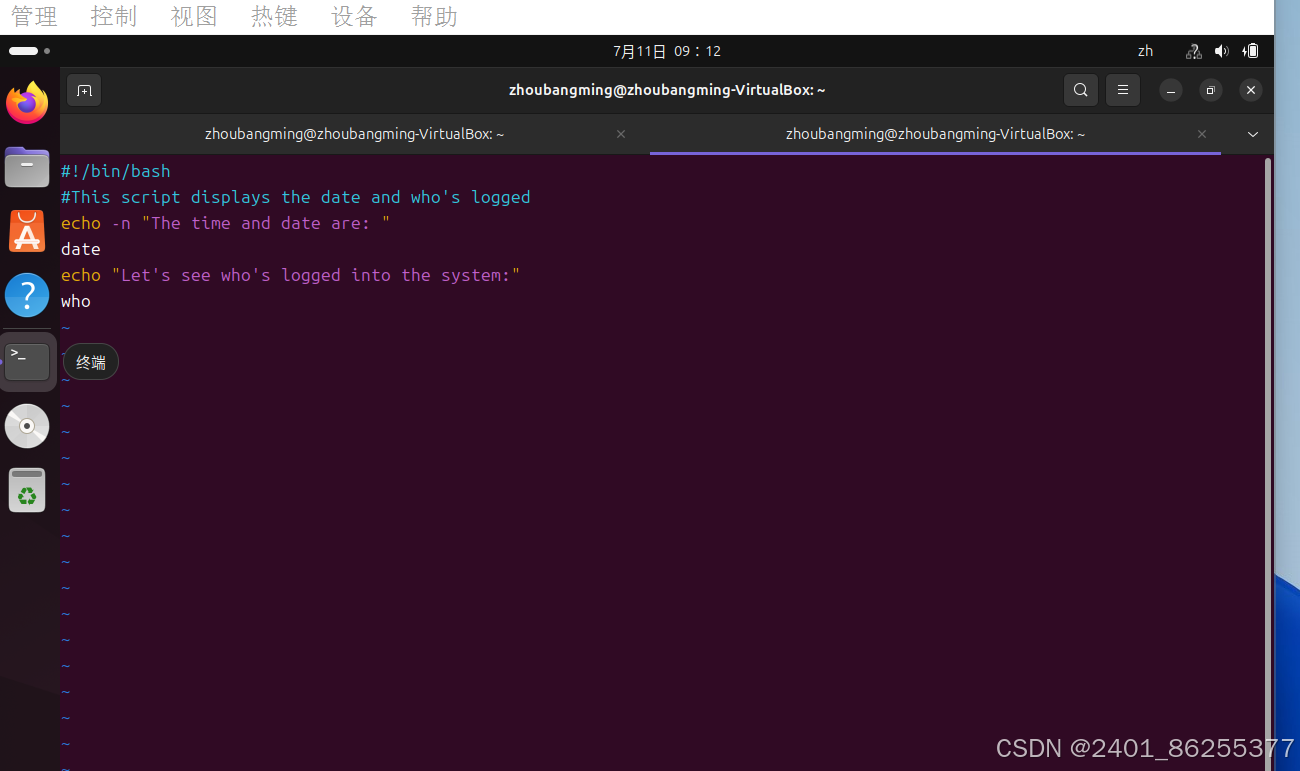Open the Files folder icon in dock

[x=27, y=167]
